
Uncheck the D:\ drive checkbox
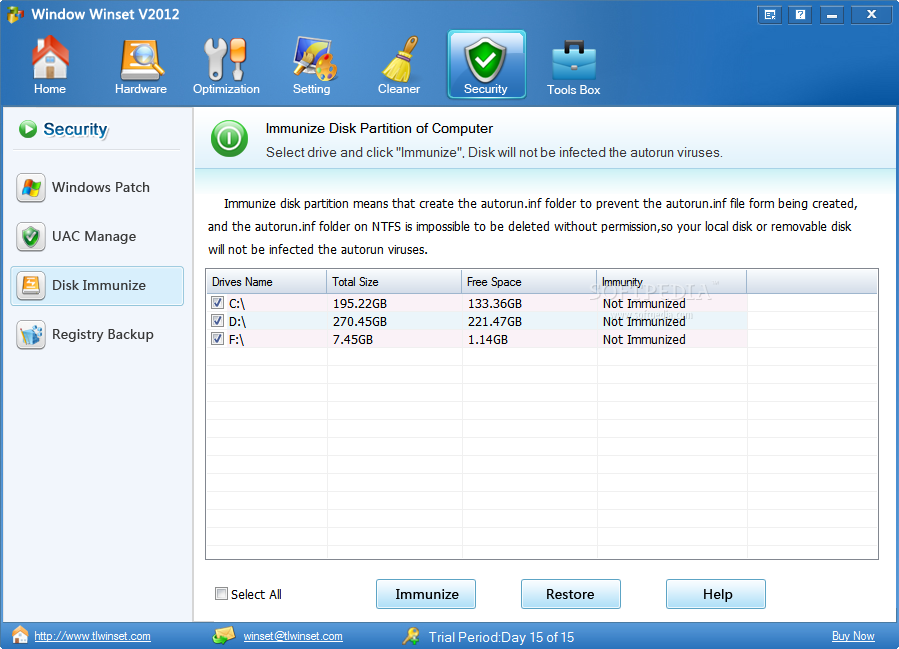point(217,320)
